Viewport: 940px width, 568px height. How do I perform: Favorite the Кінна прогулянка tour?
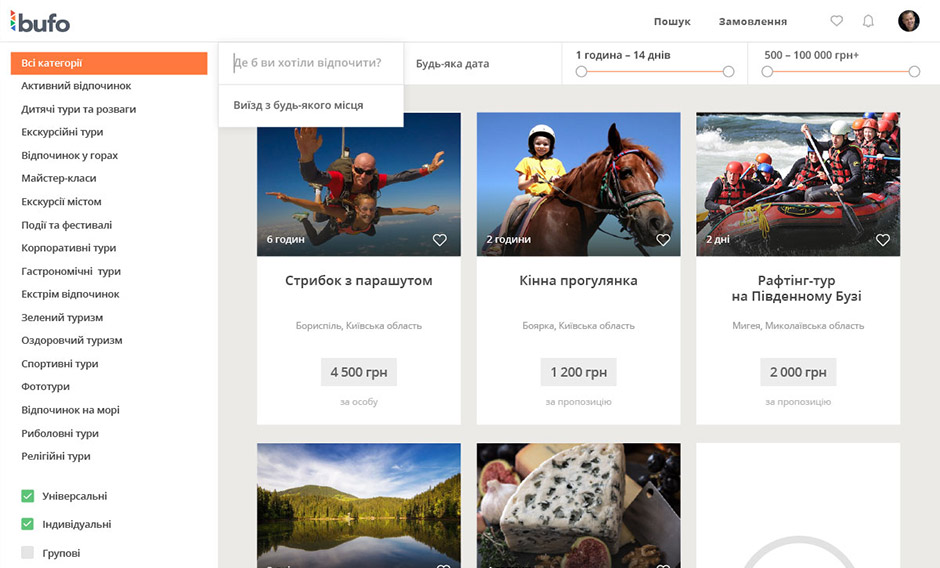(x=663, y=240)
